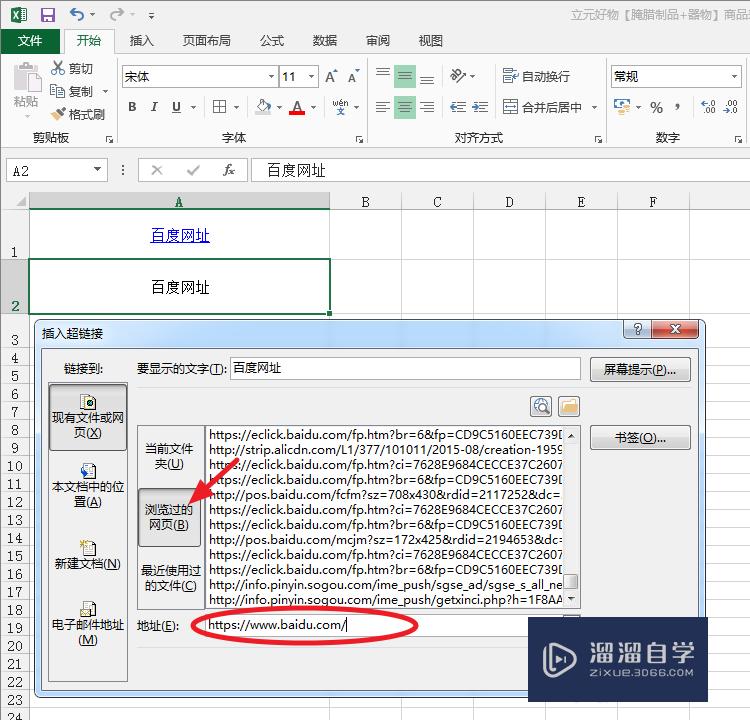Expand the borders dropdown arrow
Image resolution: width=750 pixels, height=720 pixels.
click(x=236, y=107)
